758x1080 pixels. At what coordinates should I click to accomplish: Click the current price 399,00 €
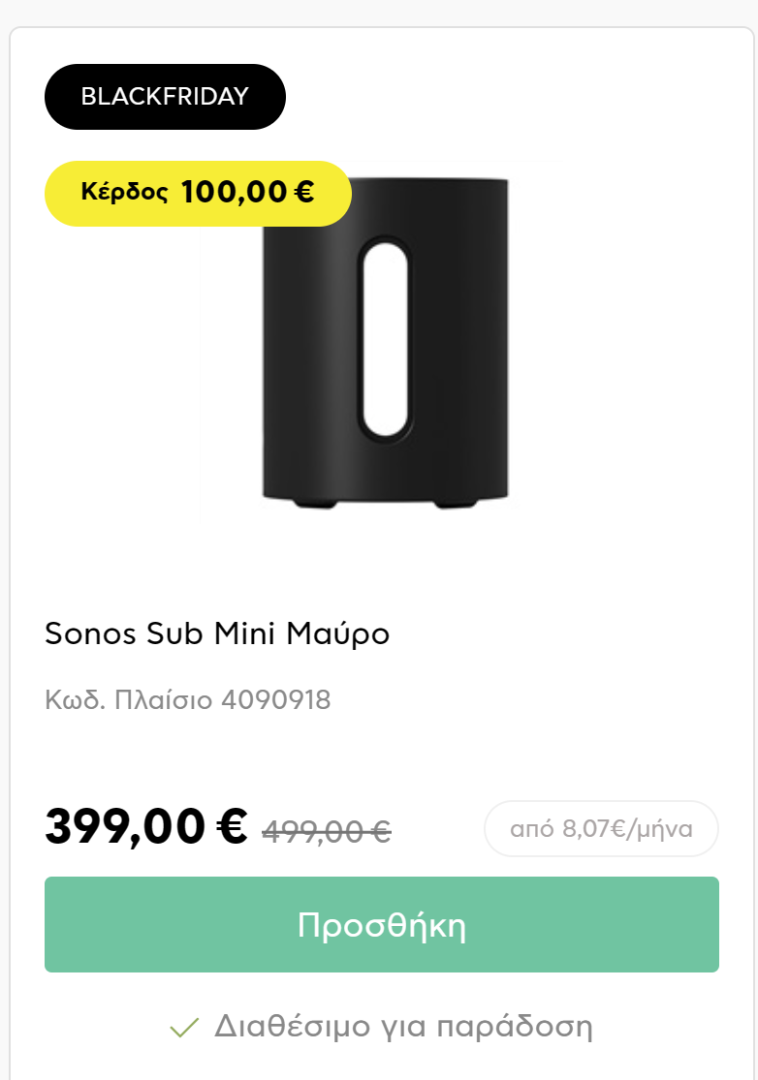click(146, 826)
